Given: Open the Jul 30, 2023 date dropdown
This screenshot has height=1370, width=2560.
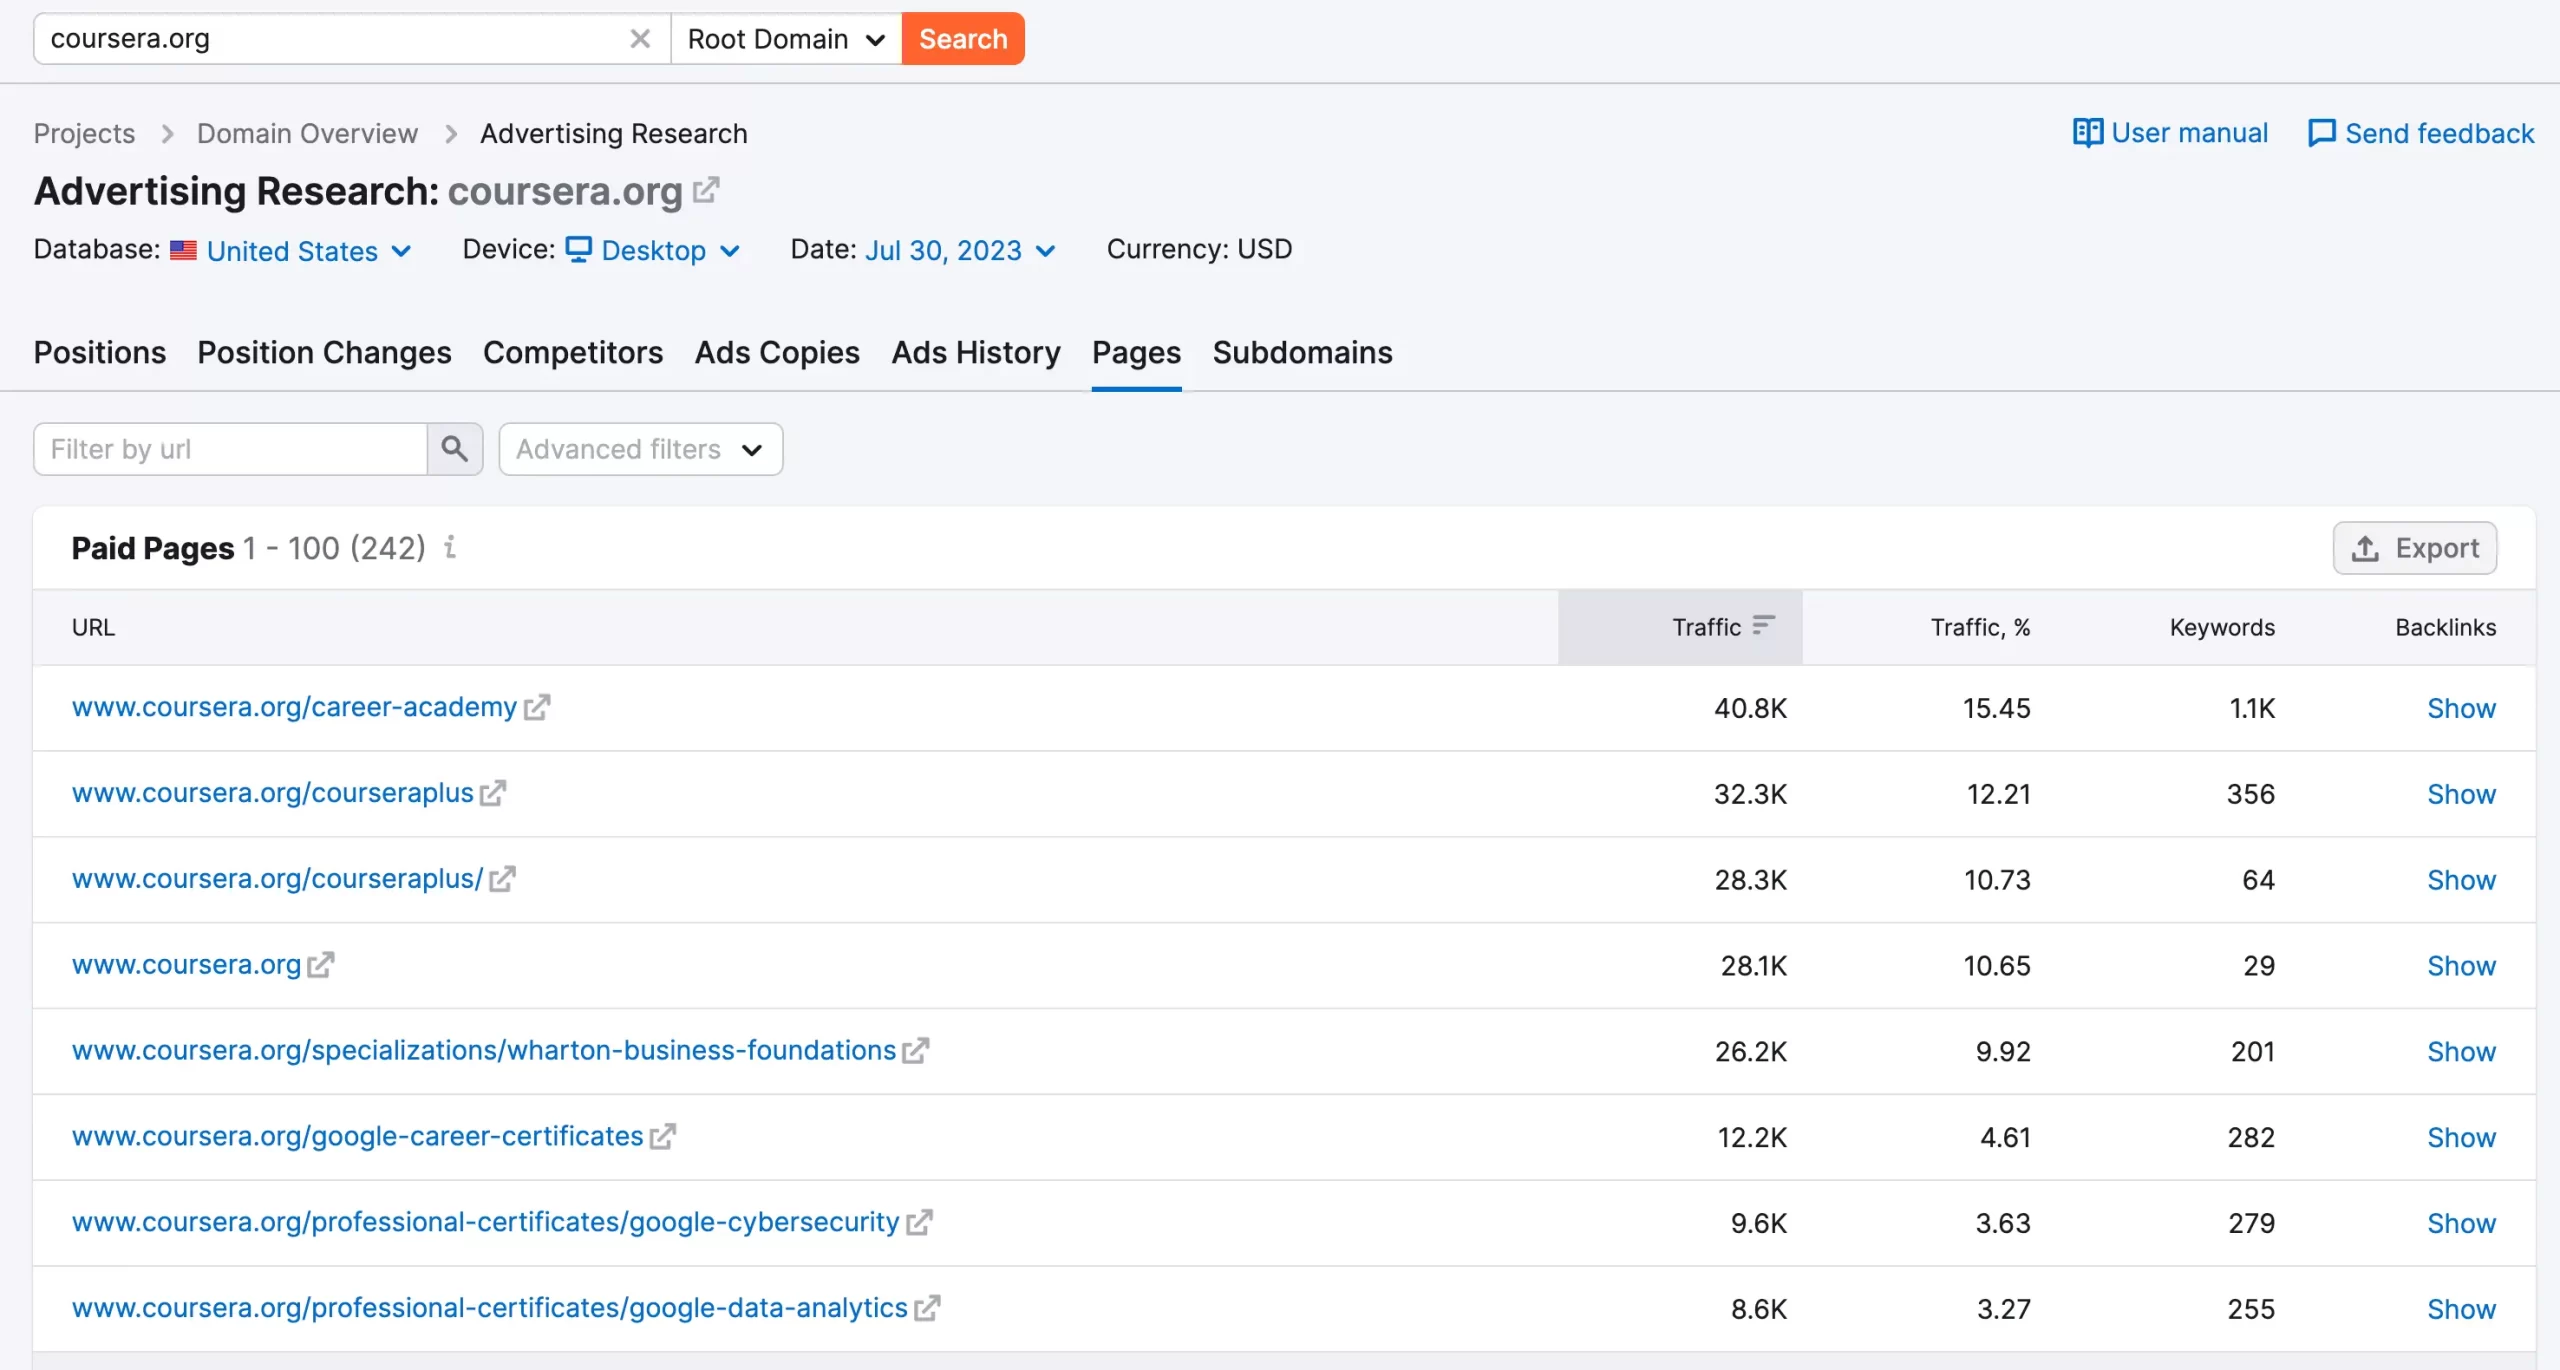Looking at the screenshot, I should [960, 250].
